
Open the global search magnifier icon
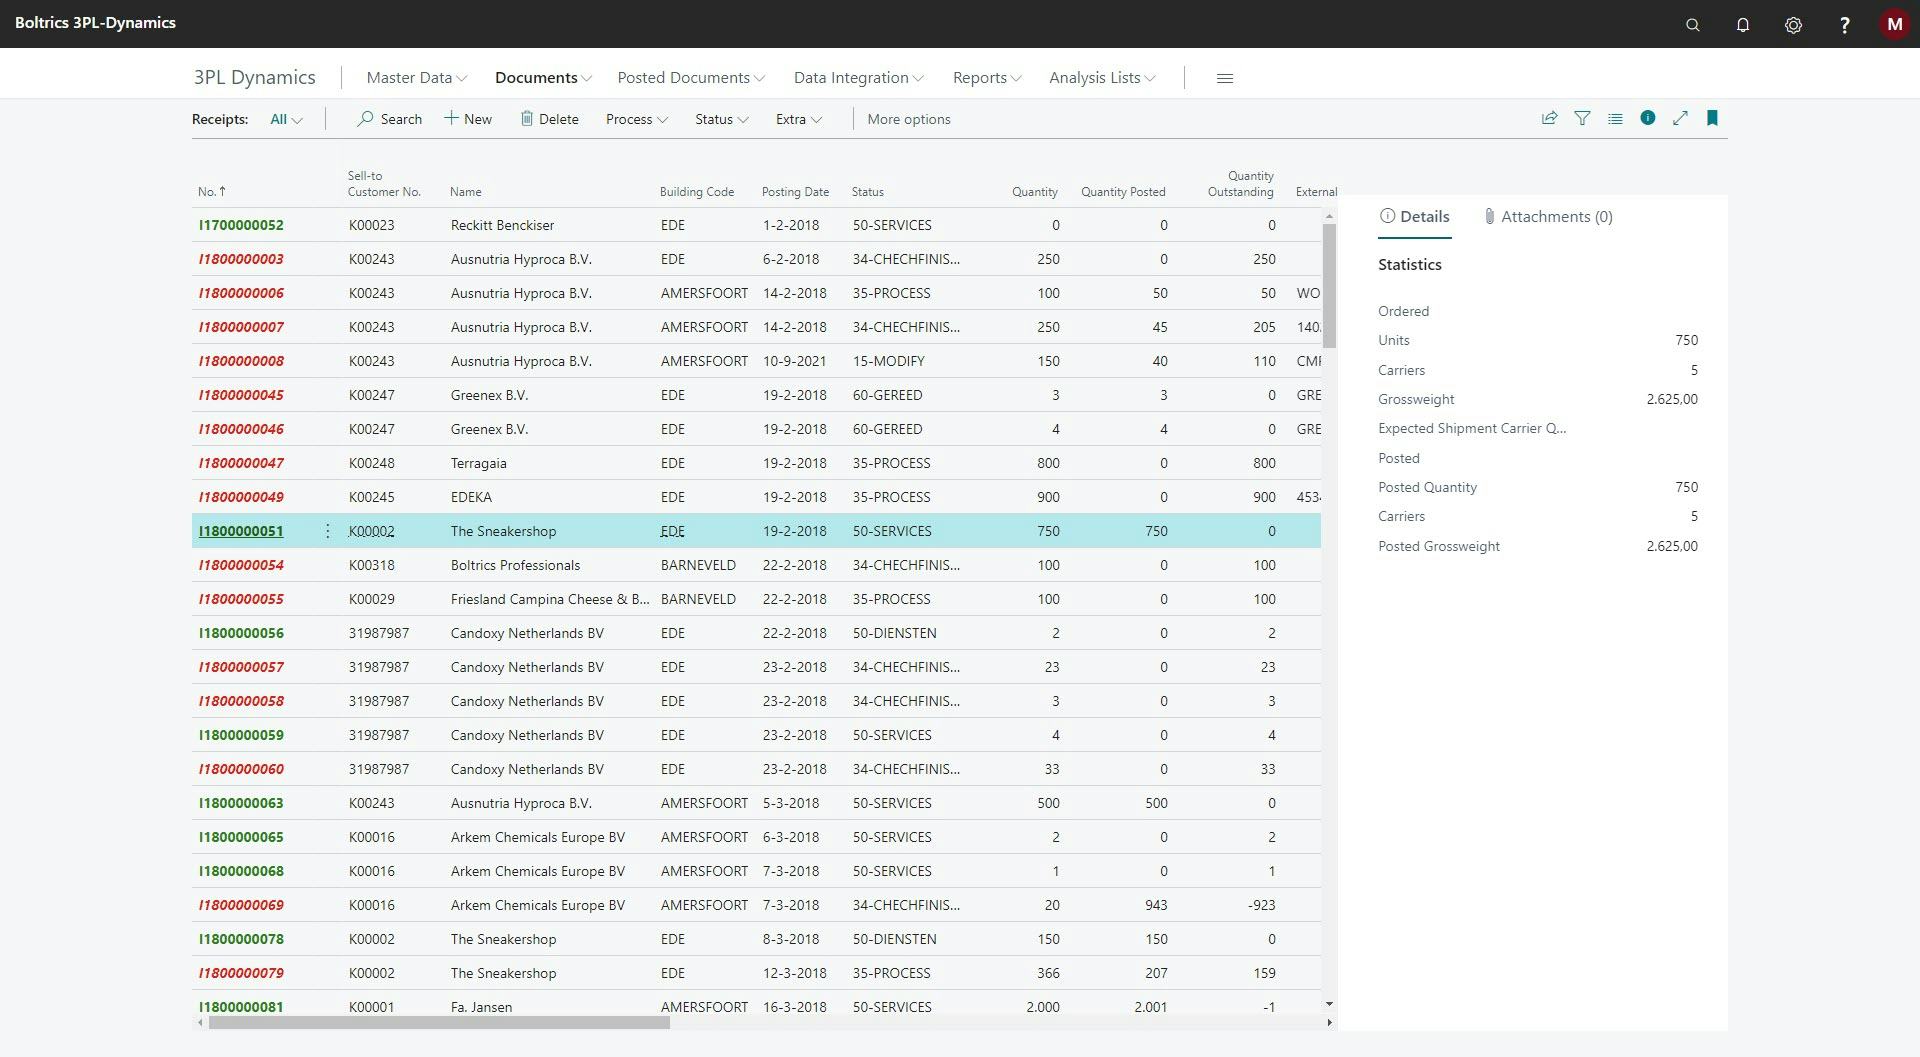click(x=1692, y=25)
